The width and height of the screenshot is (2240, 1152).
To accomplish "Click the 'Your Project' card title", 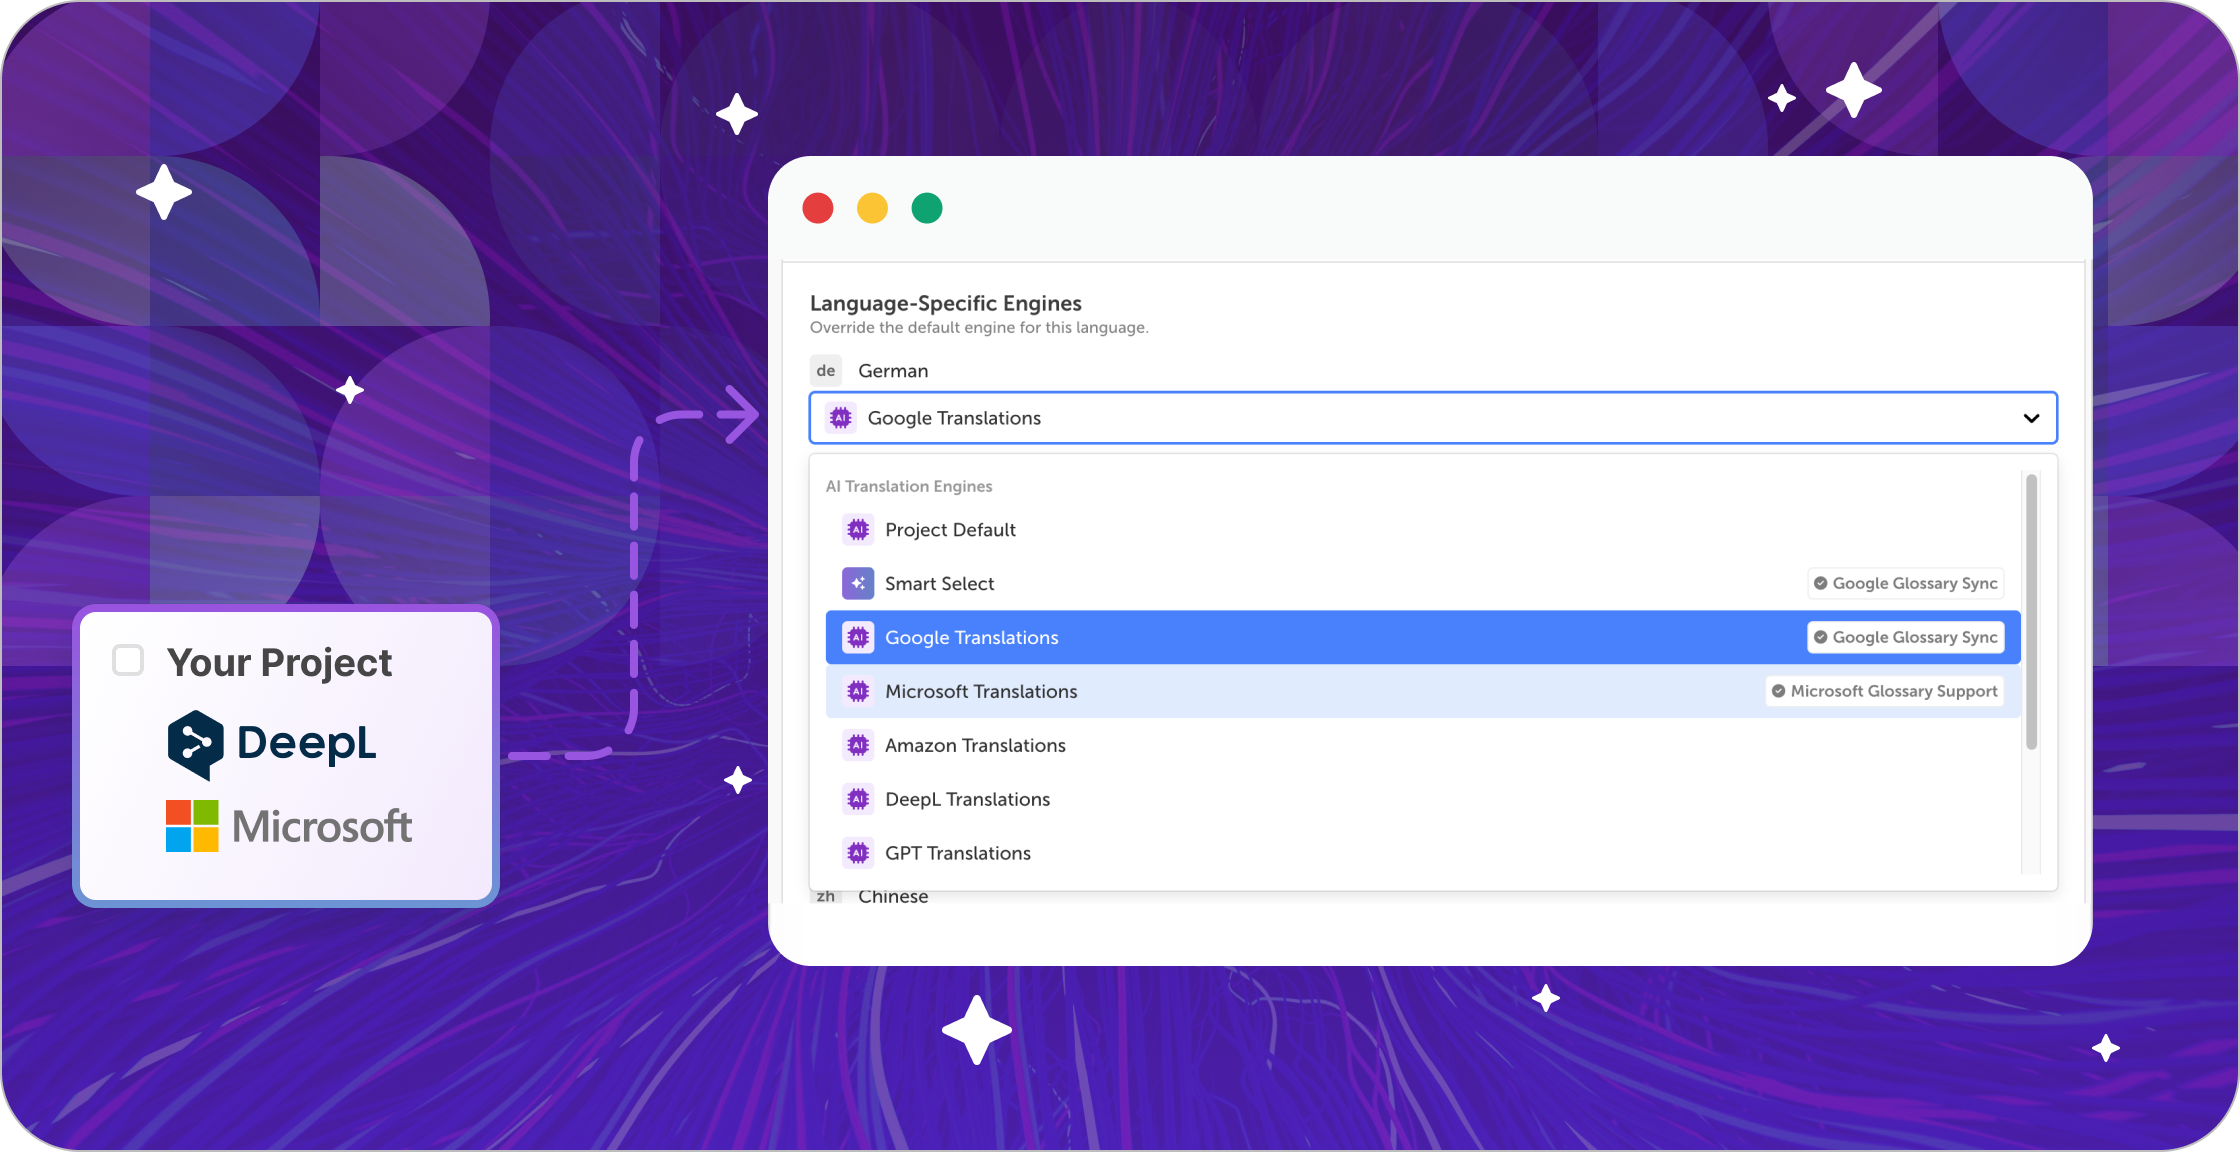I will click(280, 663).
